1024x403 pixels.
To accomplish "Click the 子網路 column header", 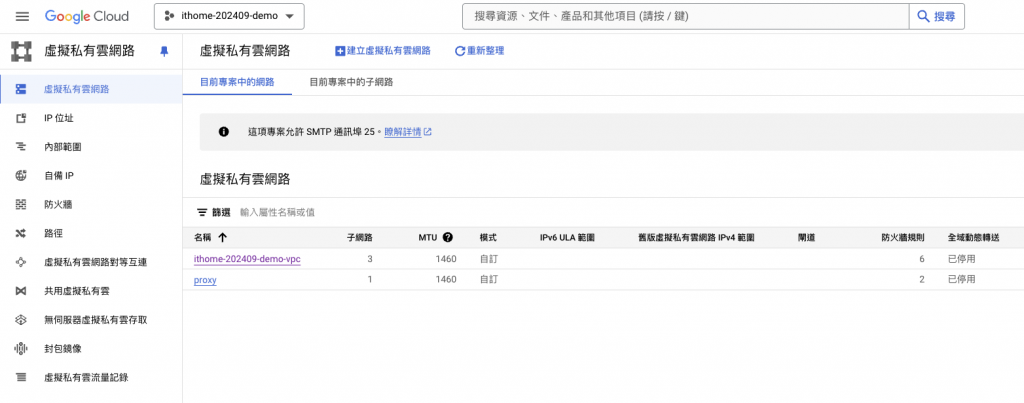I will click(x=359, y=237).
